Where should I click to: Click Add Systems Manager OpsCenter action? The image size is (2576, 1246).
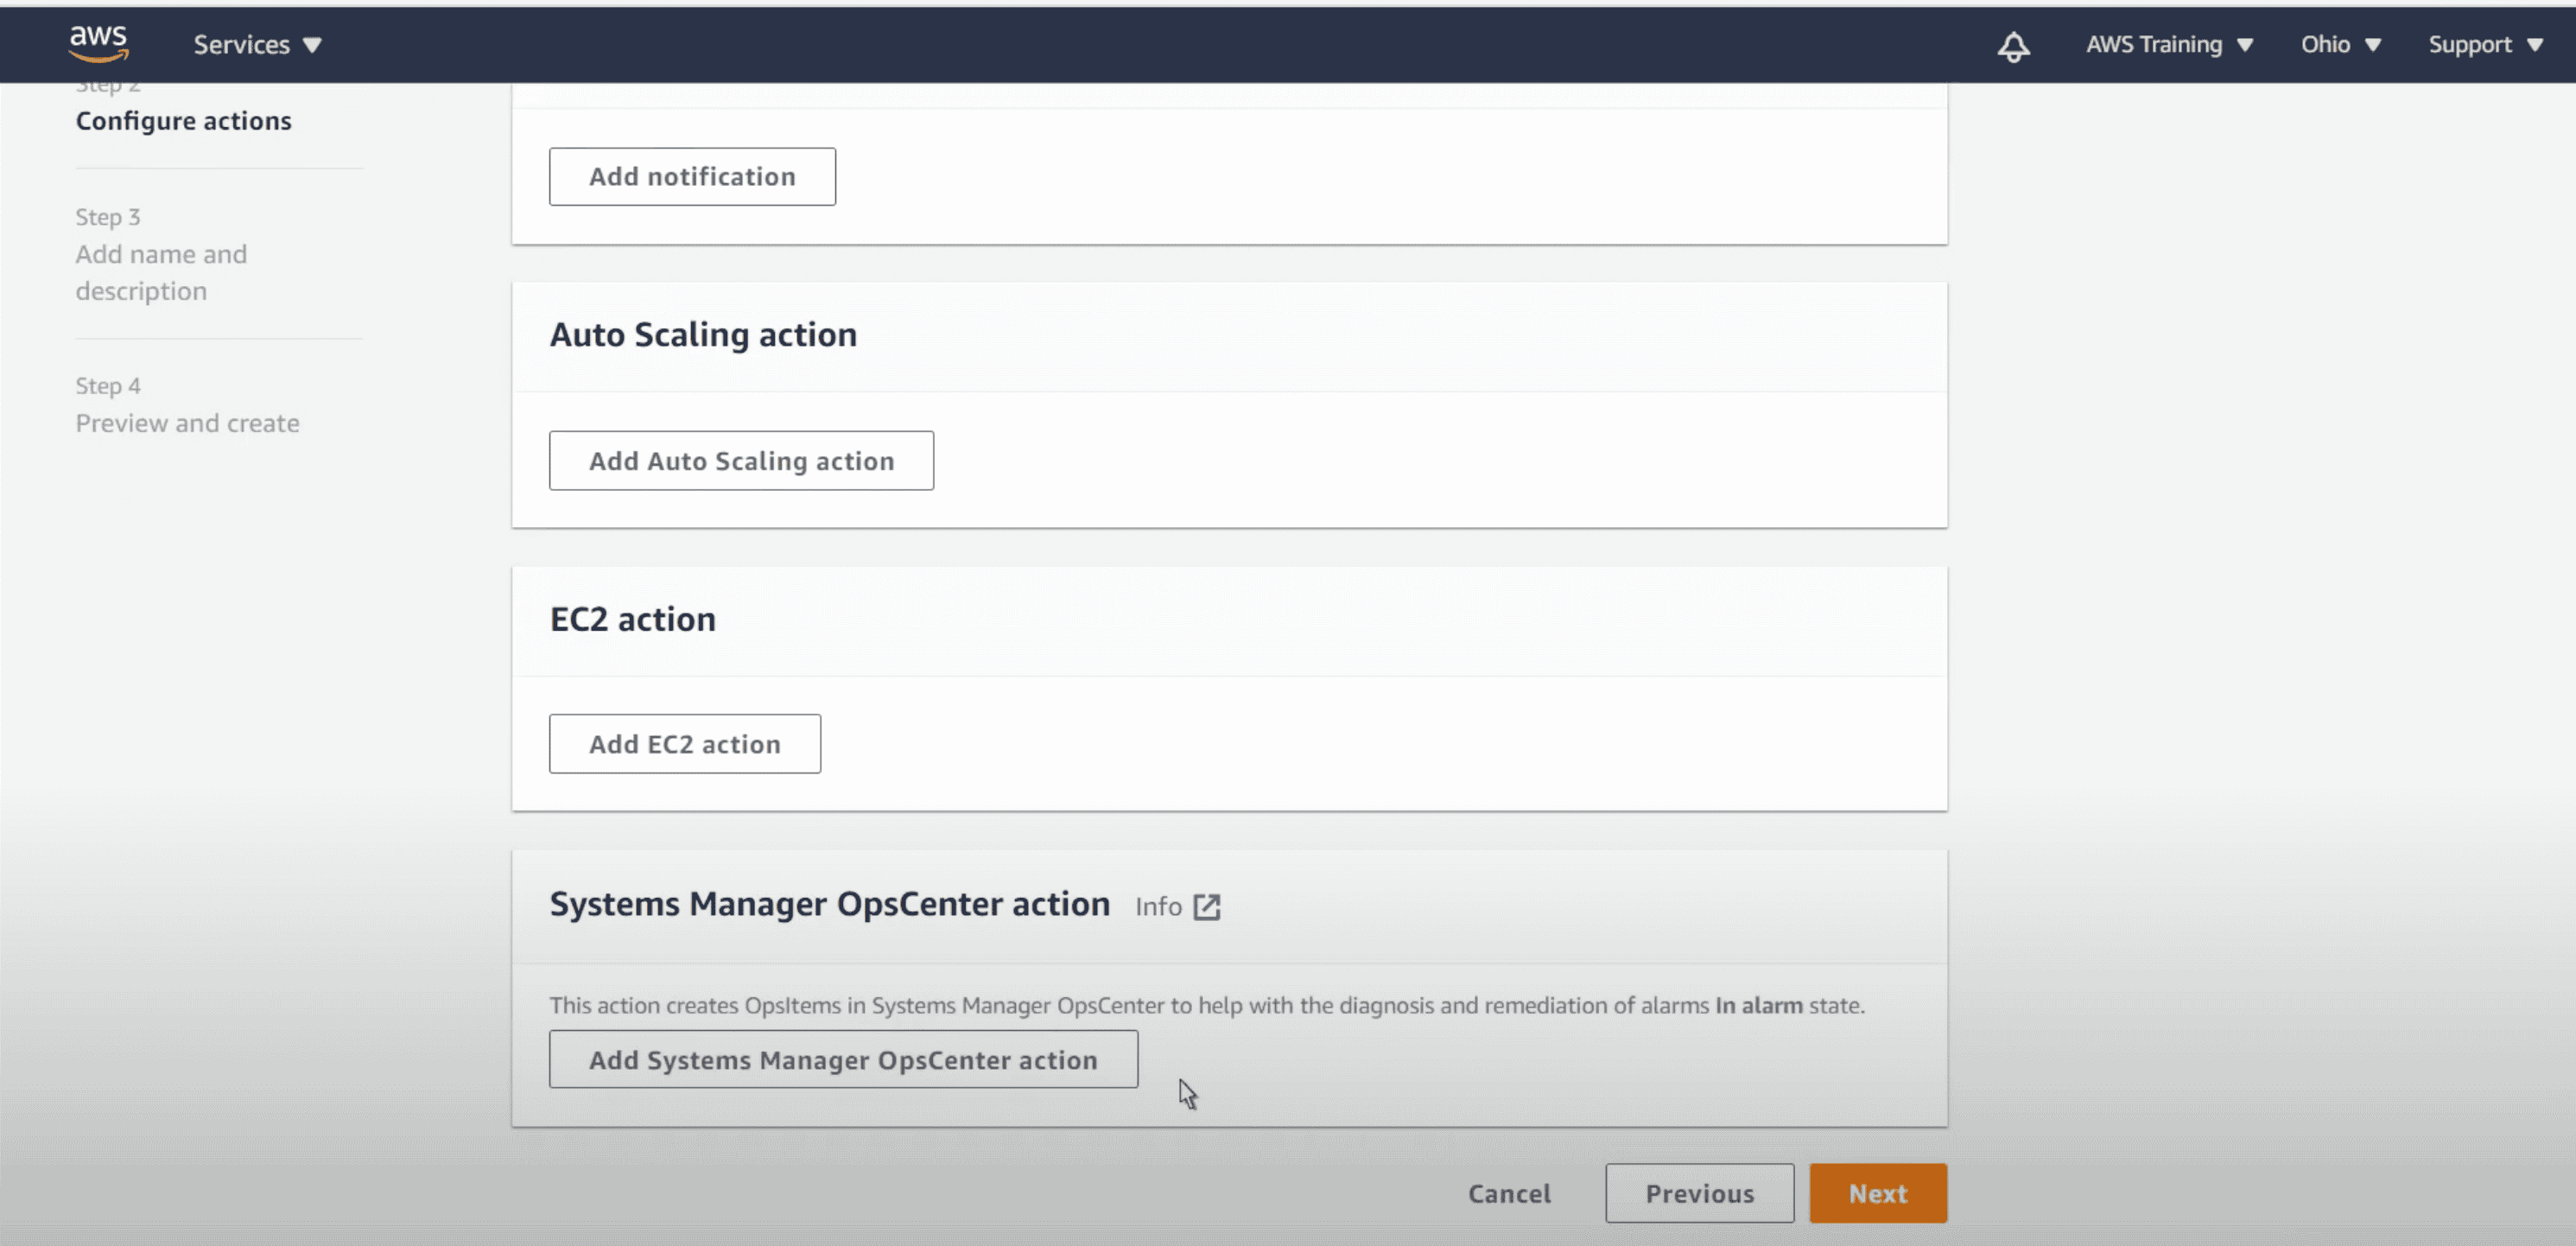tap(843, 1060)
